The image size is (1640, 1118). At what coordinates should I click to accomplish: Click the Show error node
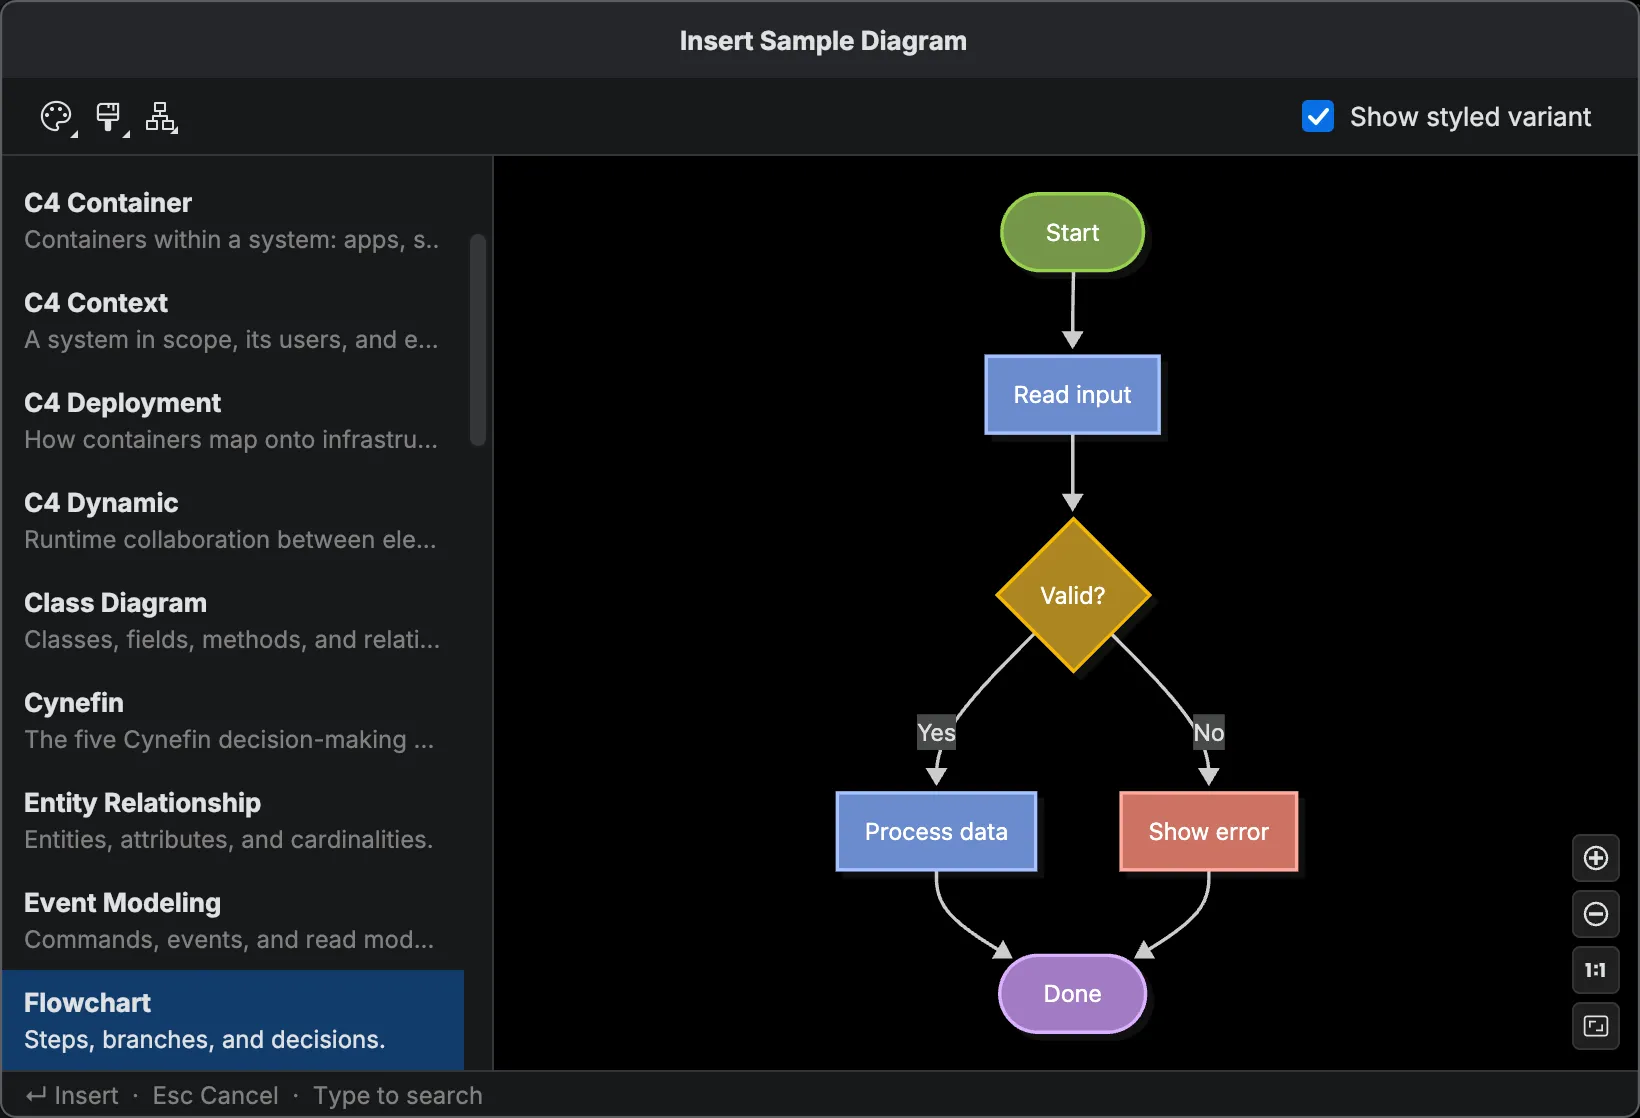tap(1208, 832)
